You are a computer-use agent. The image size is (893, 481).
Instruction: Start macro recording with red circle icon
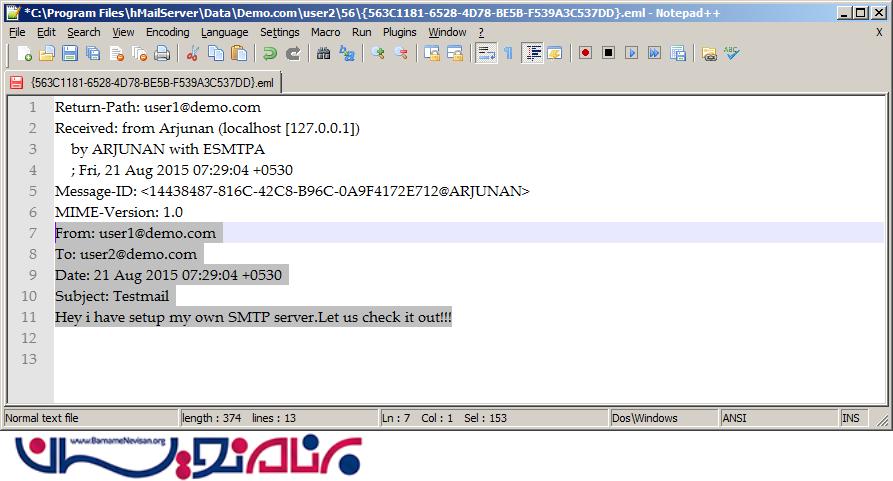point(585,53)
